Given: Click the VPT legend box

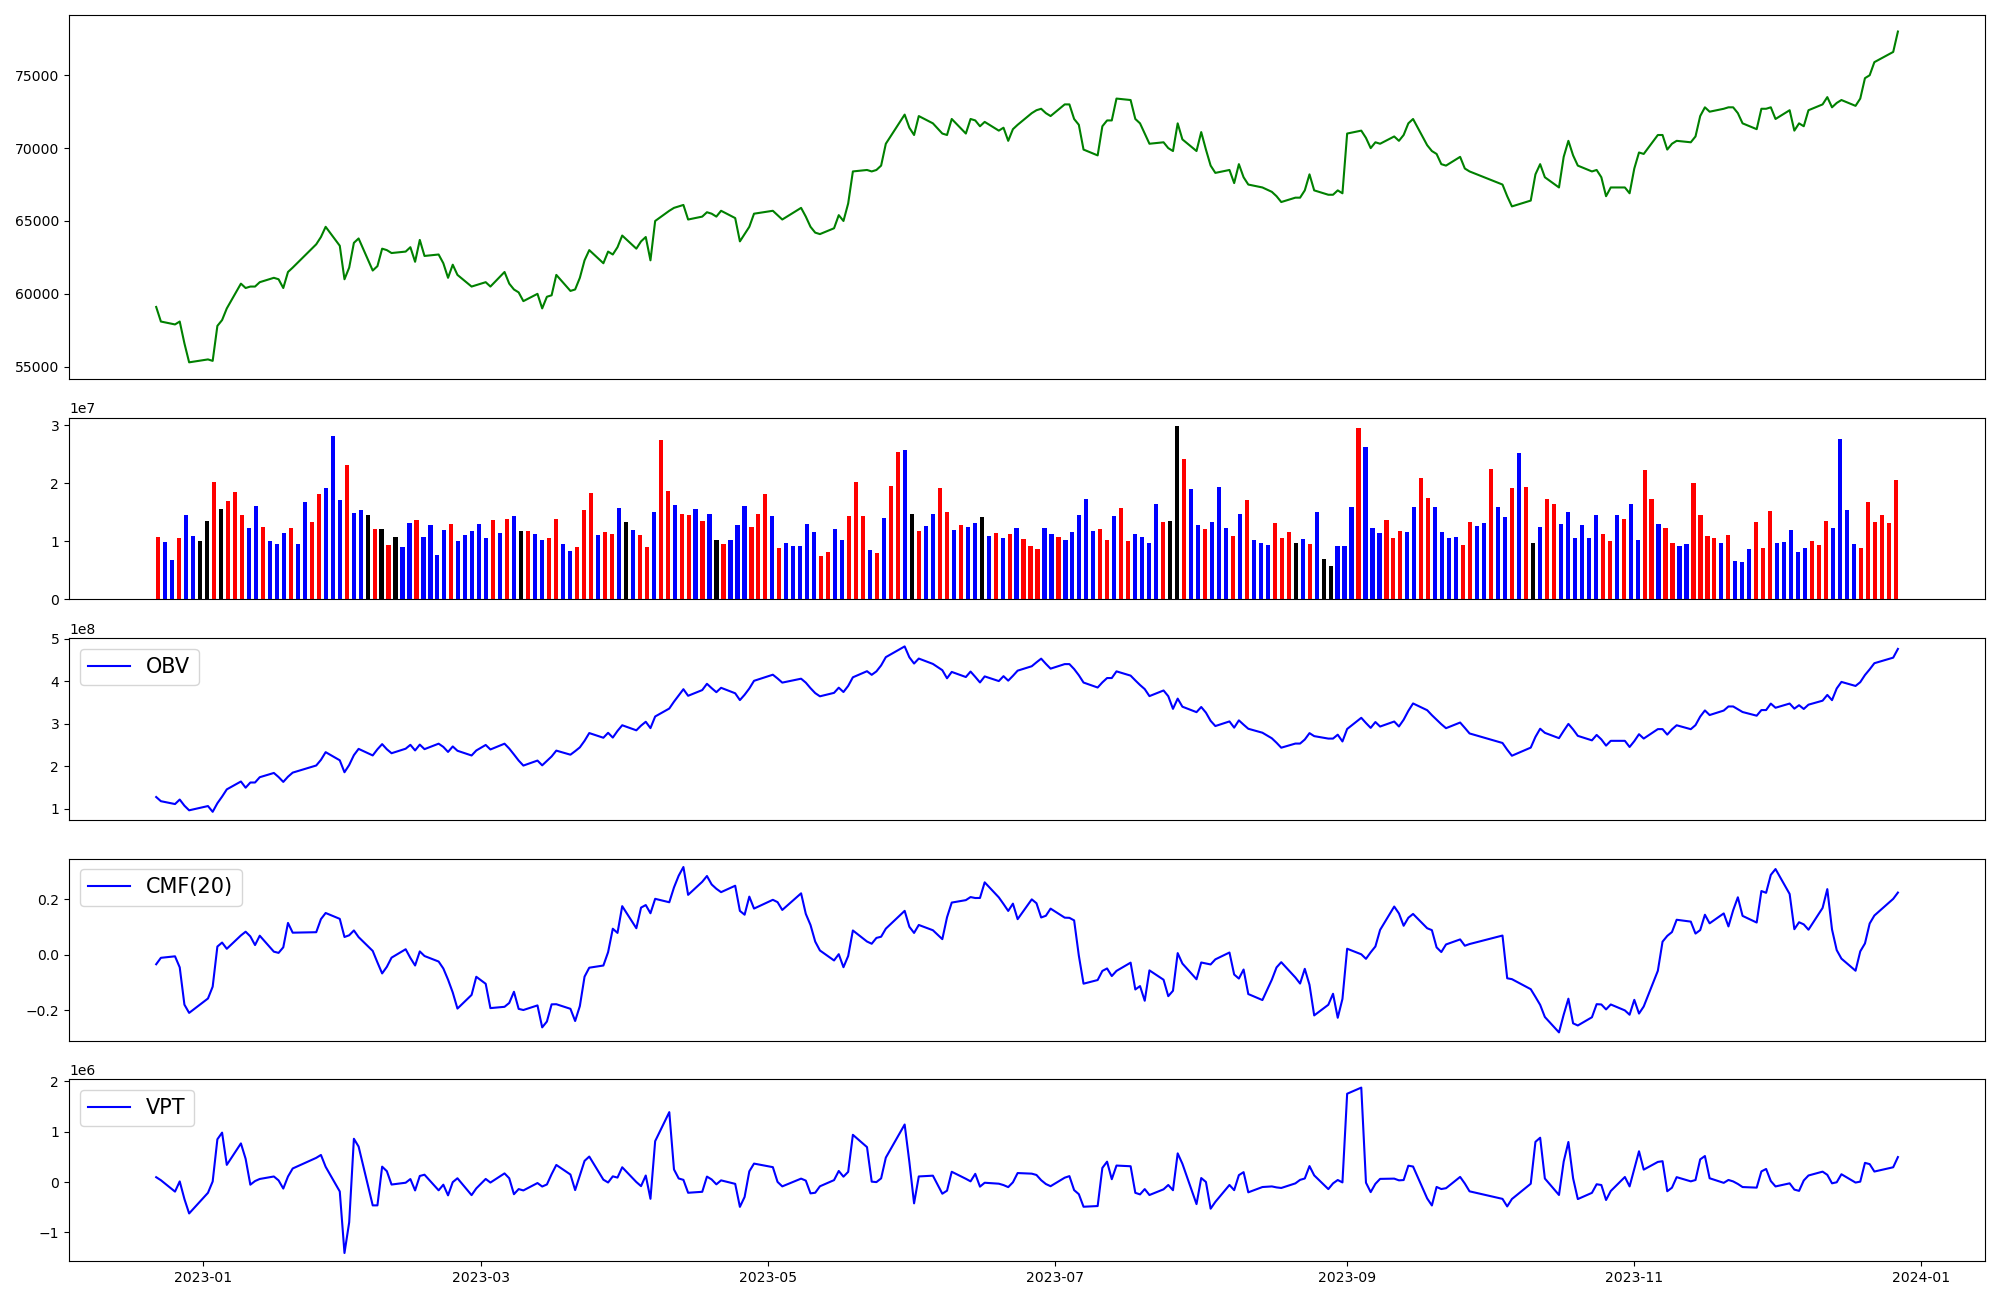Looking at the screenshot, I should coord(137,1108).
